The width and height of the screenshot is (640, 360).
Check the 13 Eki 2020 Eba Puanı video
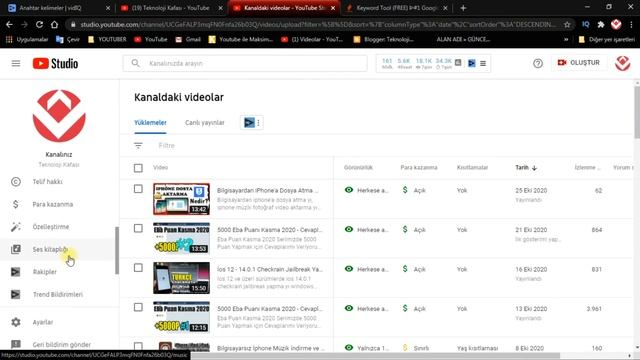click(x=138, y=307)
